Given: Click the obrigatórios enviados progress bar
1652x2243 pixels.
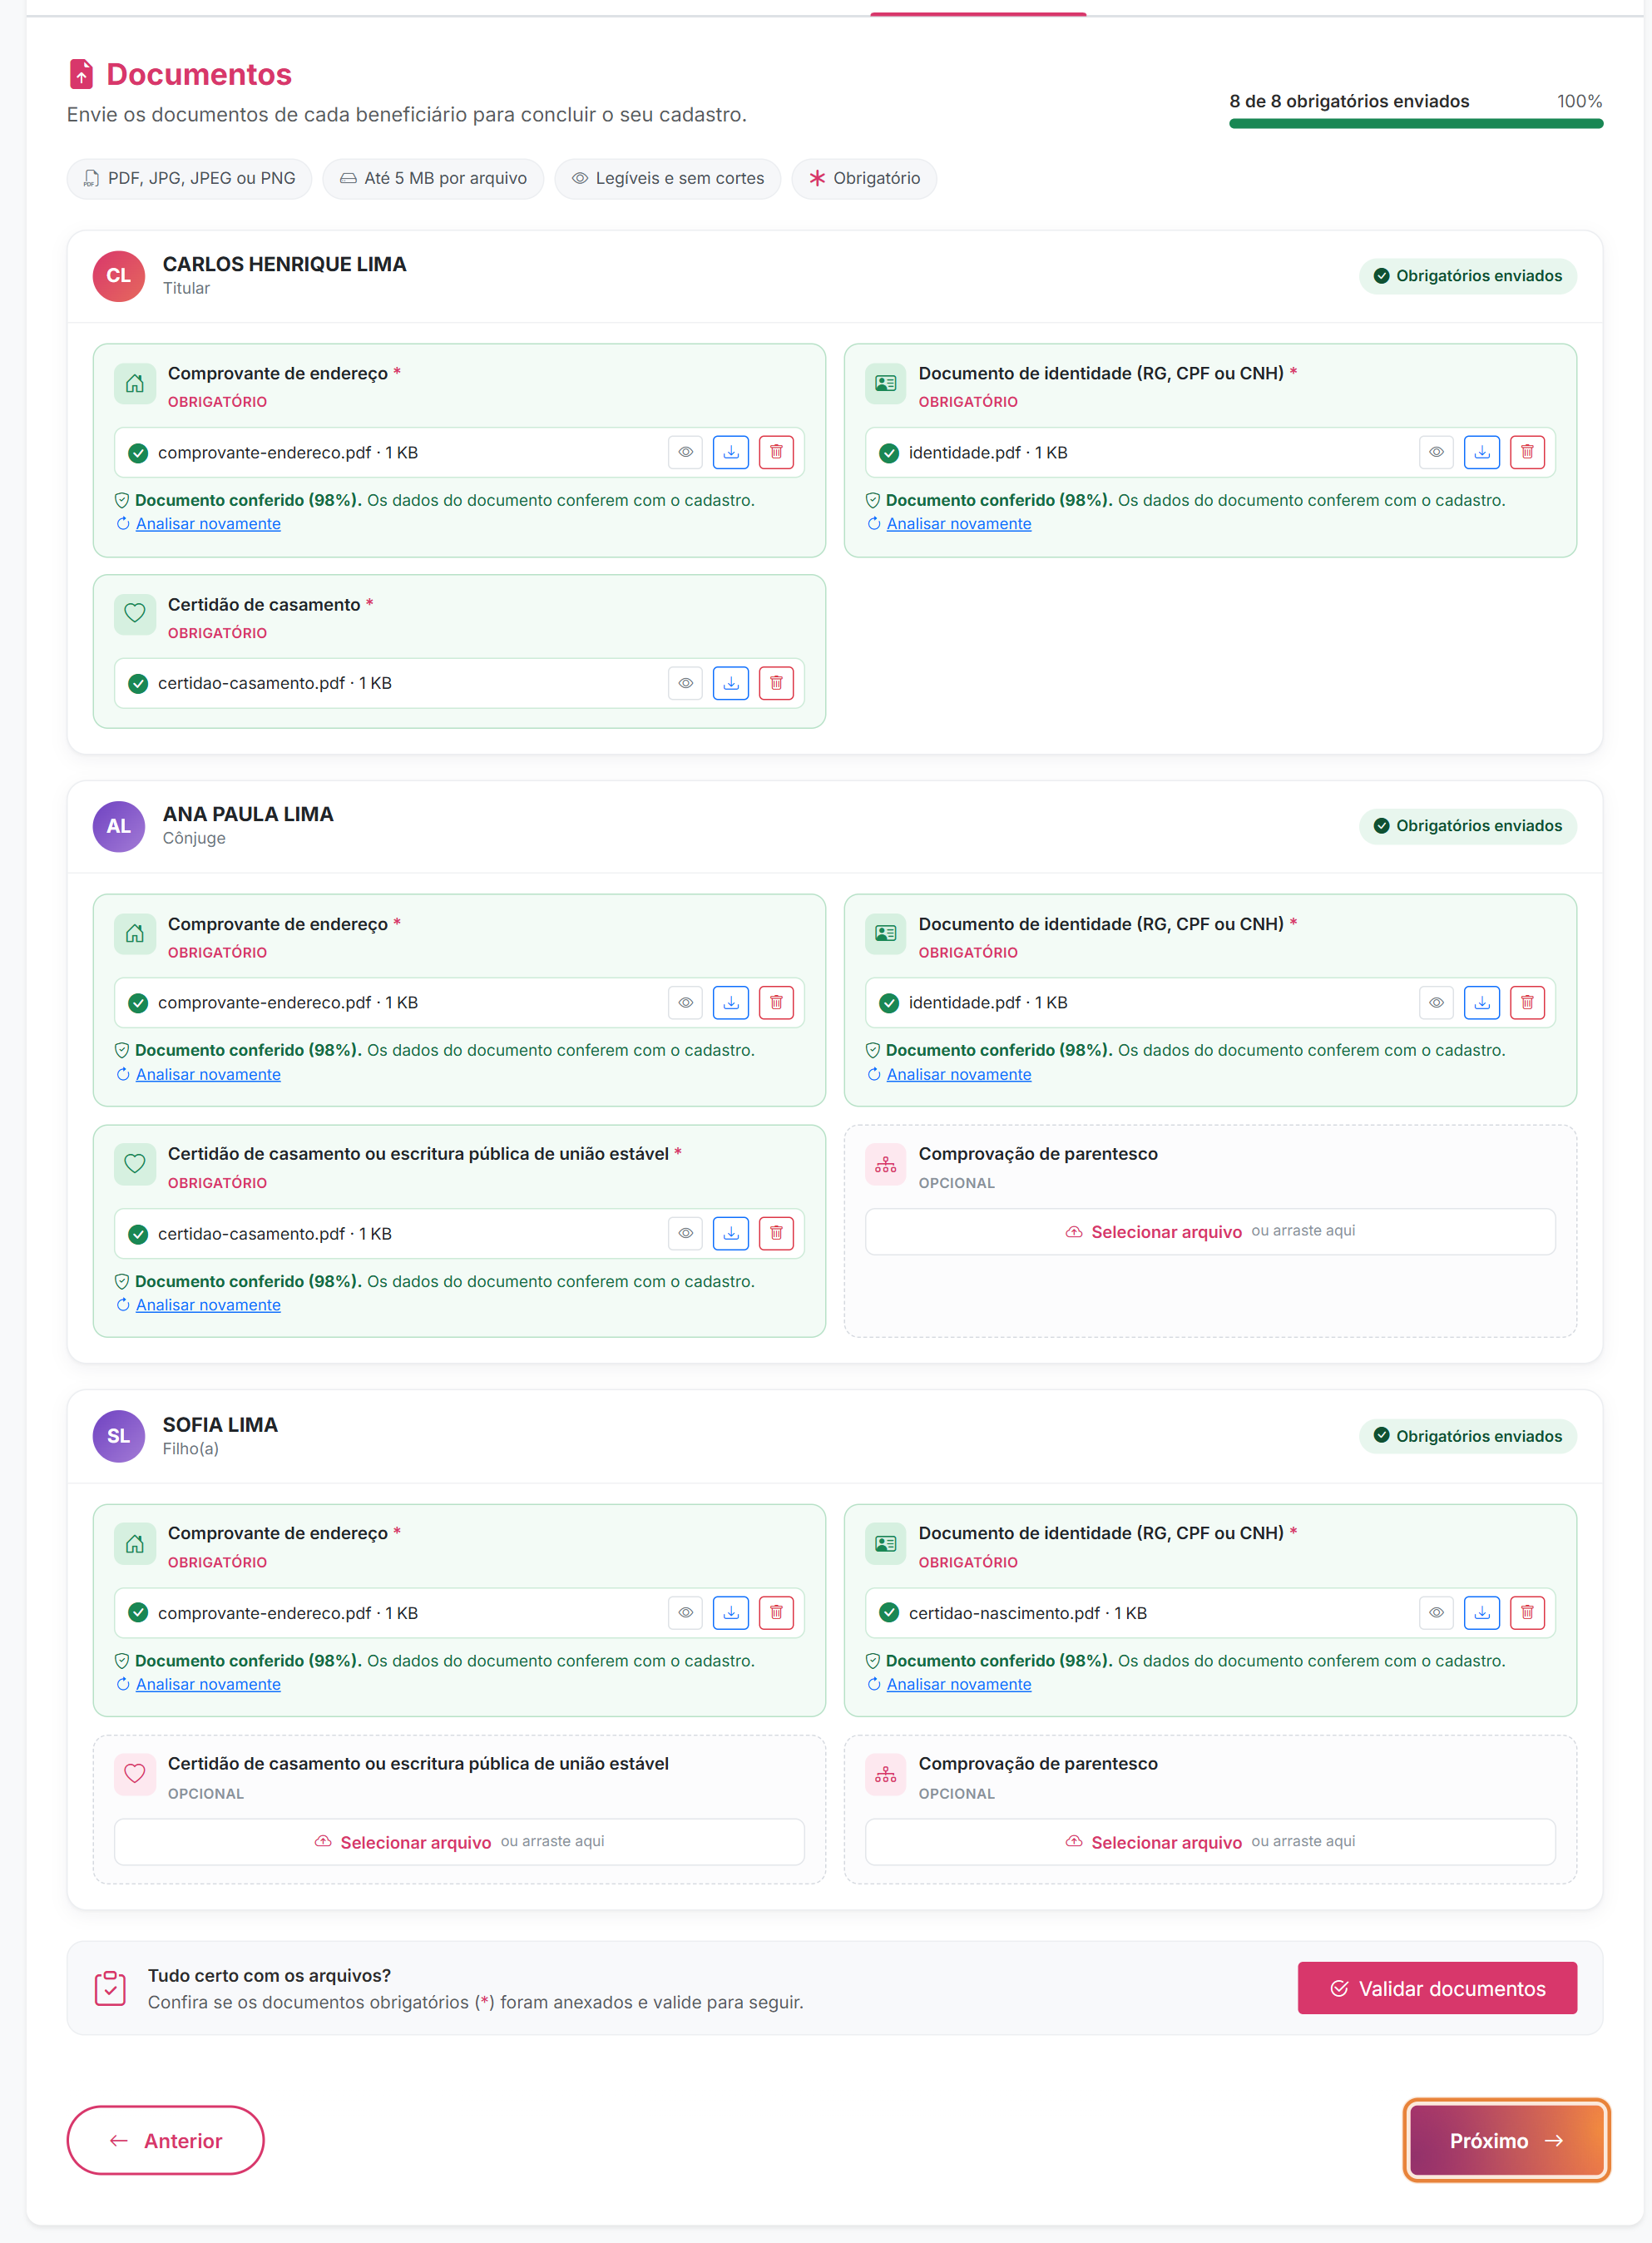Looking at the screenshot, I should point(1416,124).
